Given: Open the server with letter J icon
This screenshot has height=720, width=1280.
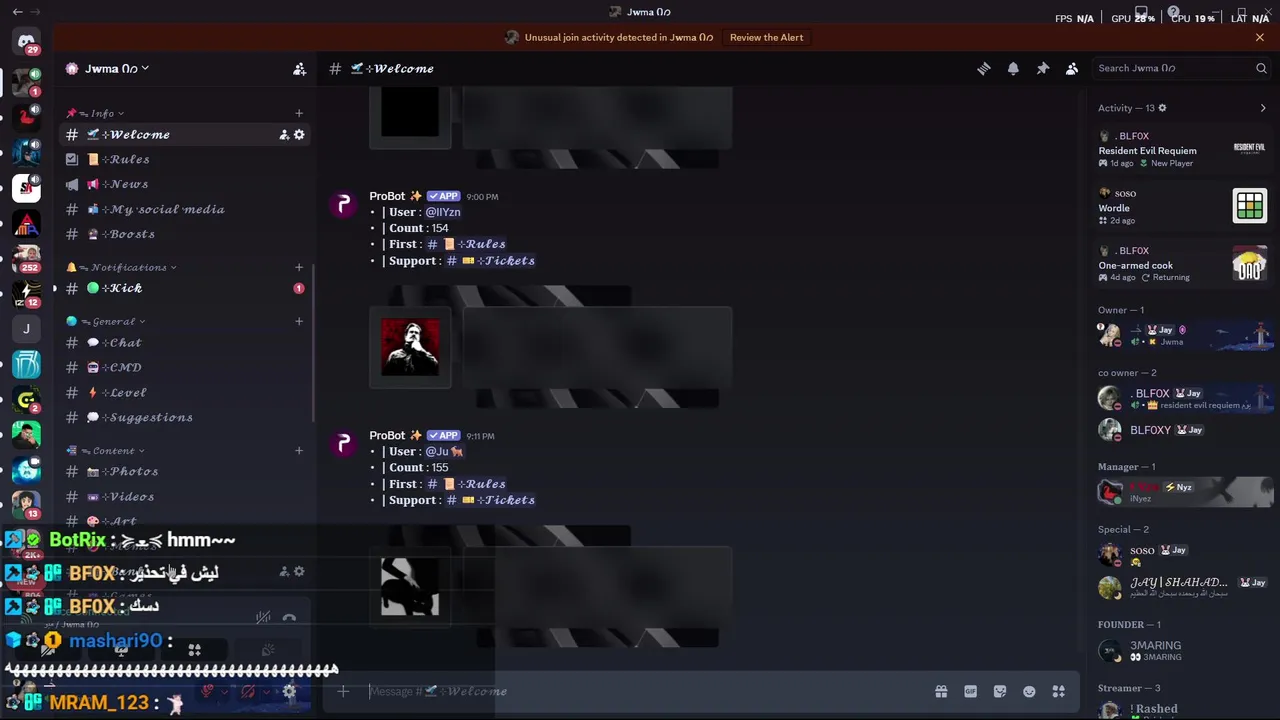Looking at the screenshot, I should coord(26,329).
